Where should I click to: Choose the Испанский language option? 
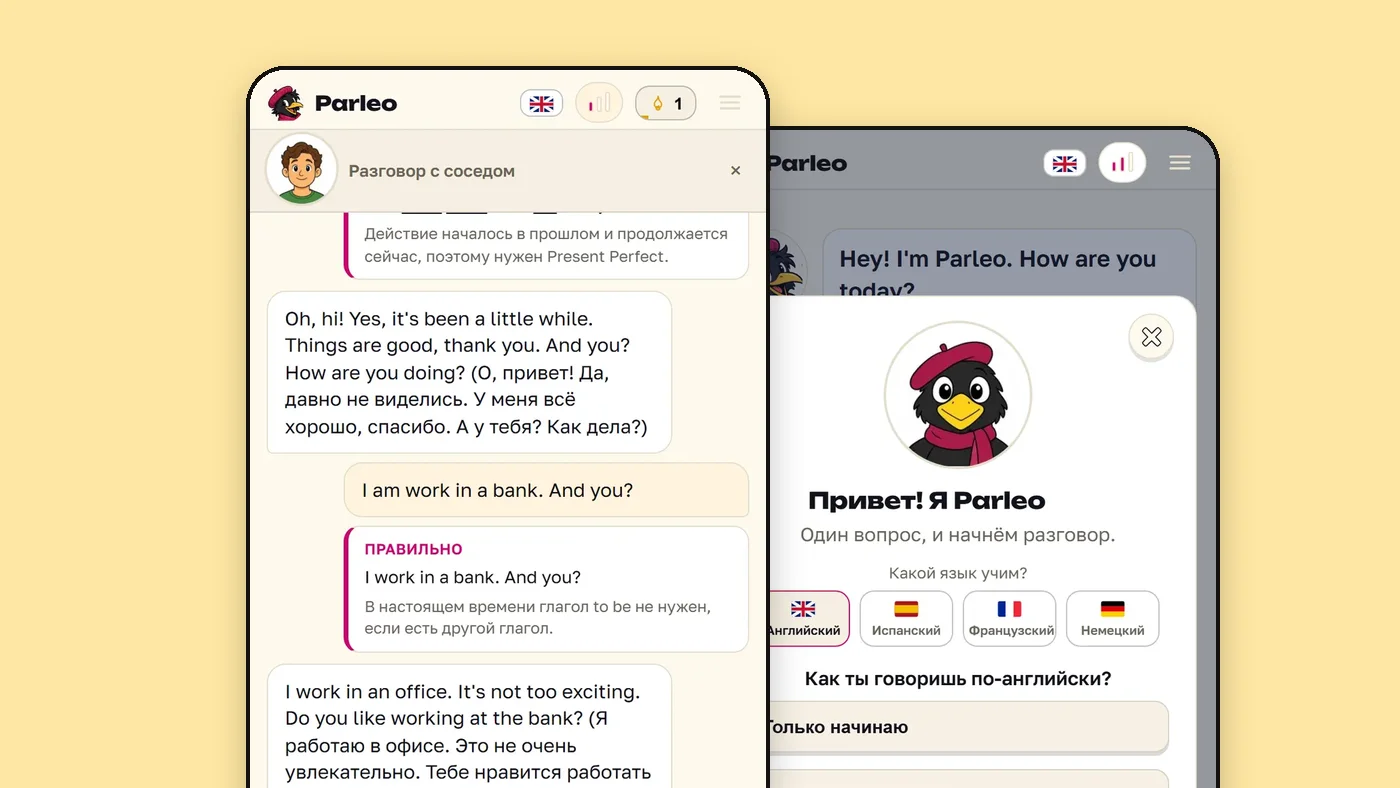point(906,619)
